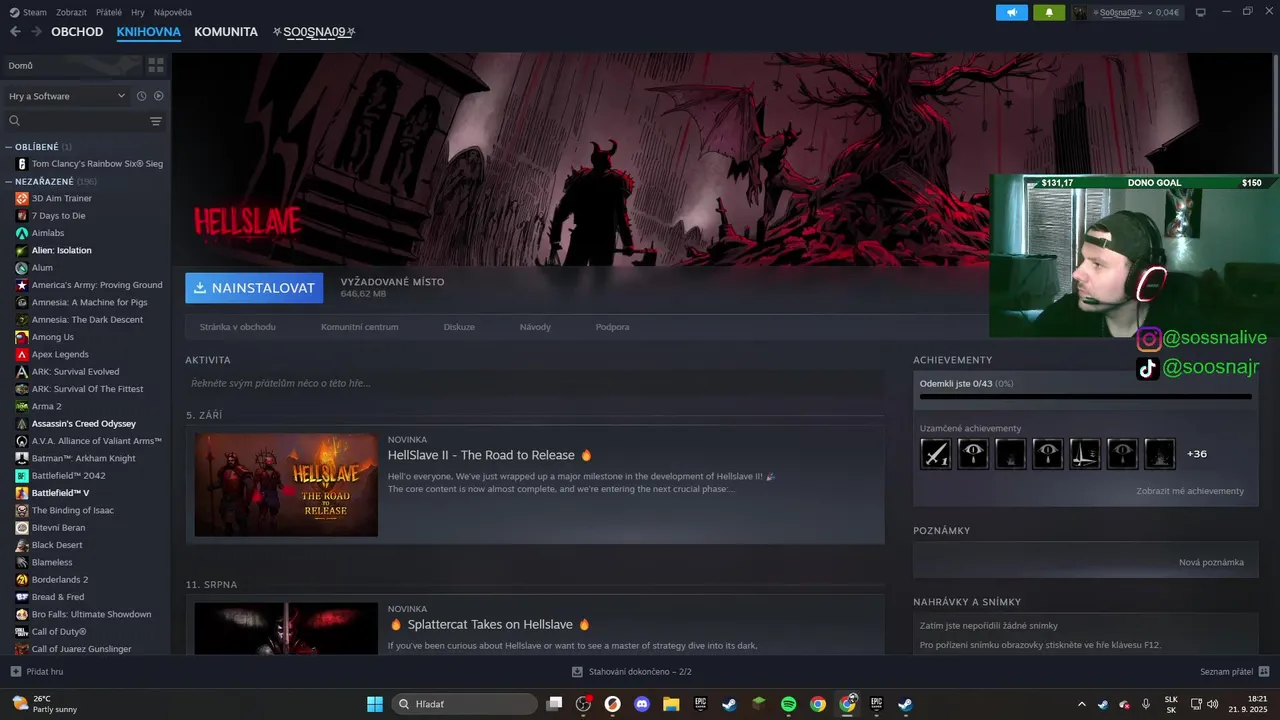The width and height of the screenshot is (1280, 720).
Task: Open the Podpora link
Action: point(613,327)
